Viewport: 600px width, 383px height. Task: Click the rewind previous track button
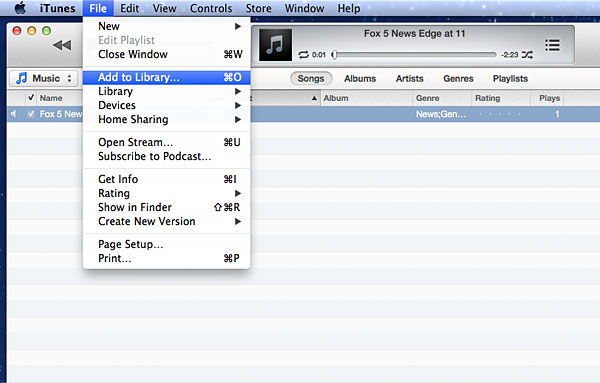click(x=62, y=45)
